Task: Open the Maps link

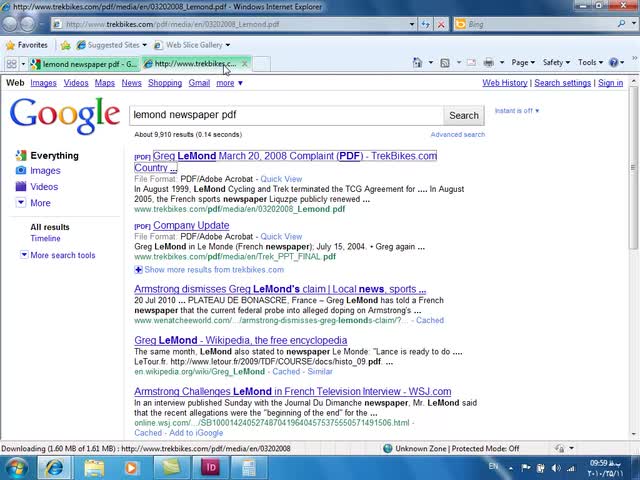Action: click(x=104, y=83)
